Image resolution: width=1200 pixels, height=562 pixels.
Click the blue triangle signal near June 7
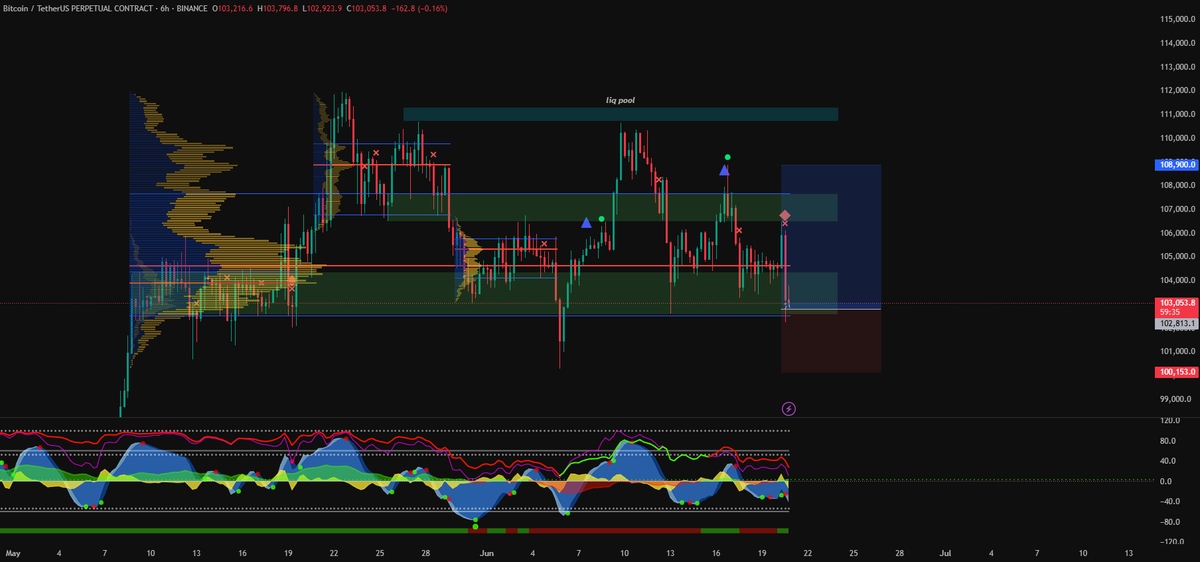(x=586, y=222)
